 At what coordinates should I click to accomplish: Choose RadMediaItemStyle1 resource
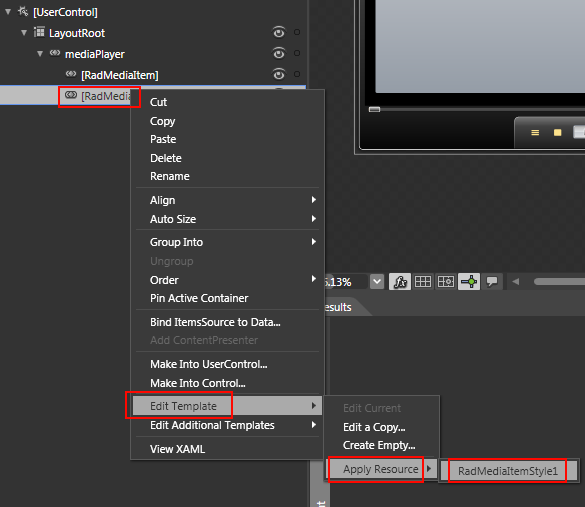(507, 471)
